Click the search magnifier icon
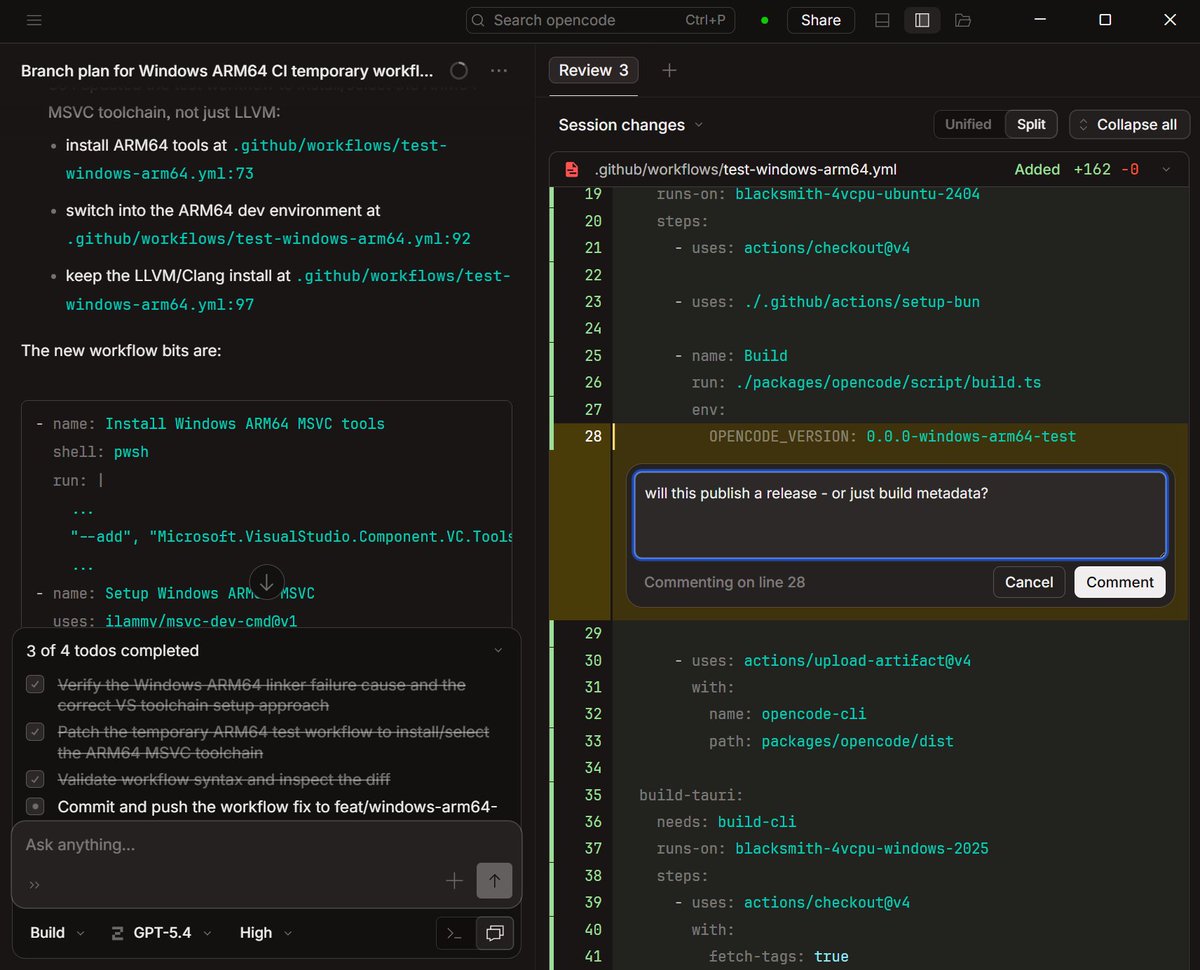The width and height of the screenshot is (1200, 970). 479,20
